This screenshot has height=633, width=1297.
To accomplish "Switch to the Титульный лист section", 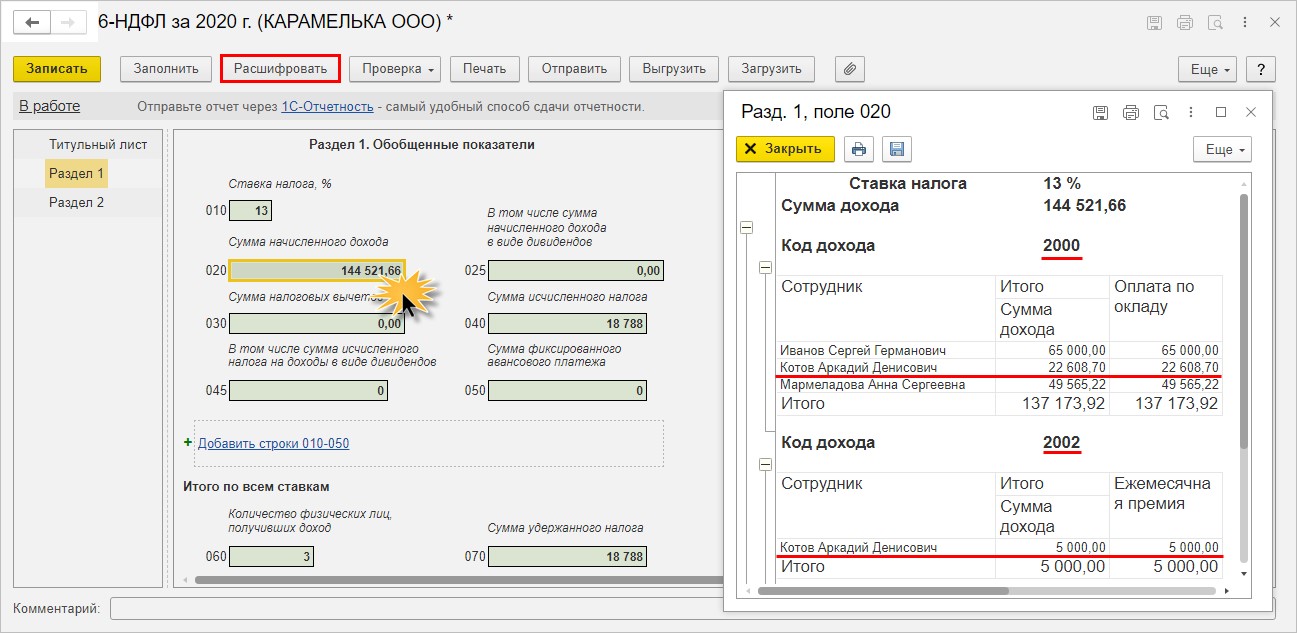I will (x=98, y=145).
